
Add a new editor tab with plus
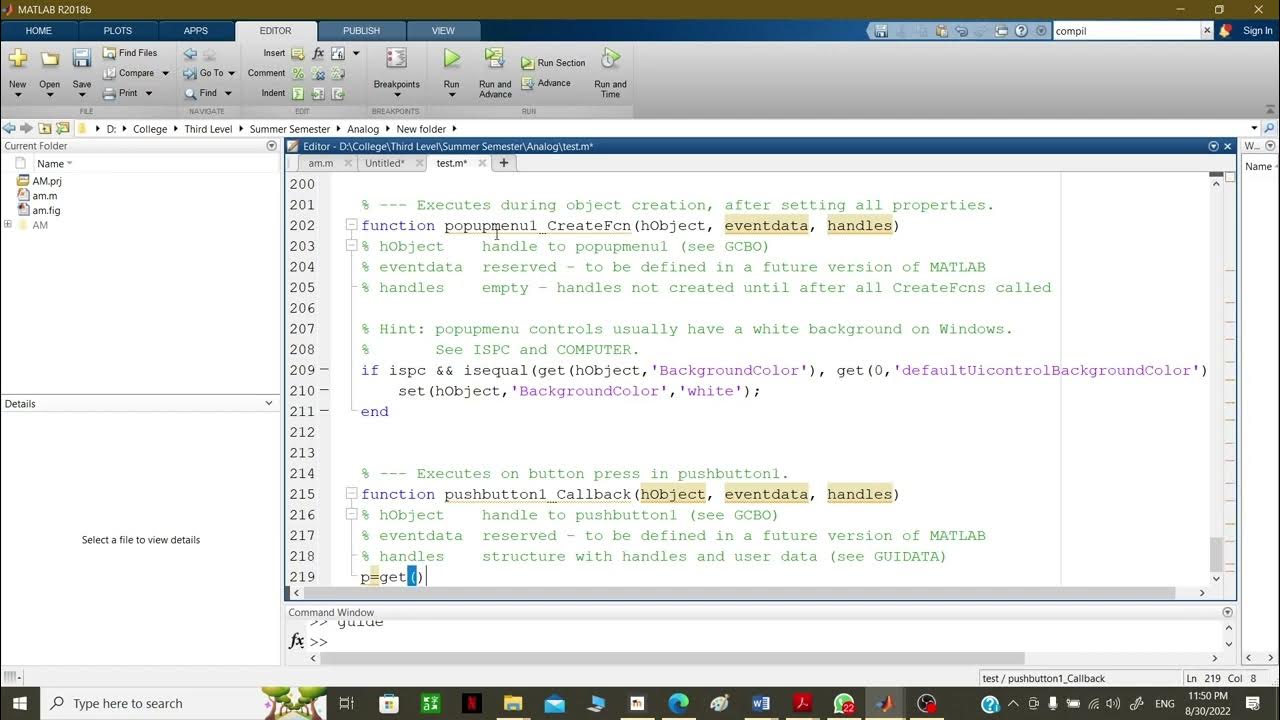(504, 163)
